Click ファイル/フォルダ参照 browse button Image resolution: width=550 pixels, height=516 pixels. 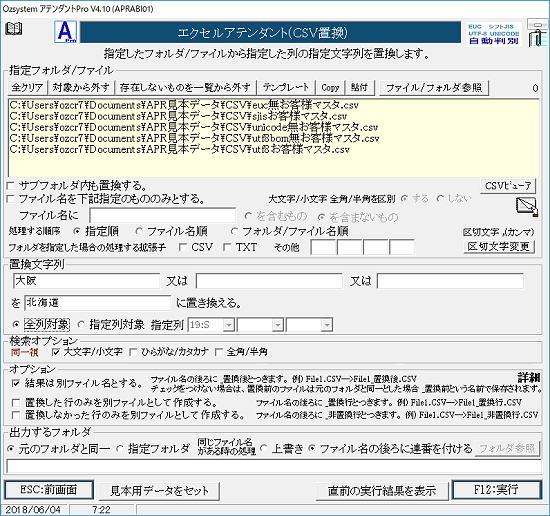click(434, 87)
